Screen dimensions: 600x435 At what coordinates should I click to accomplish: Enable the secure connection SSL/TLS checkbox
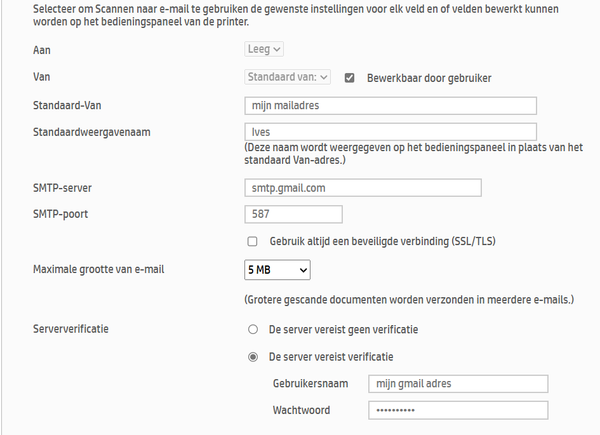click(x=252, y=241)
